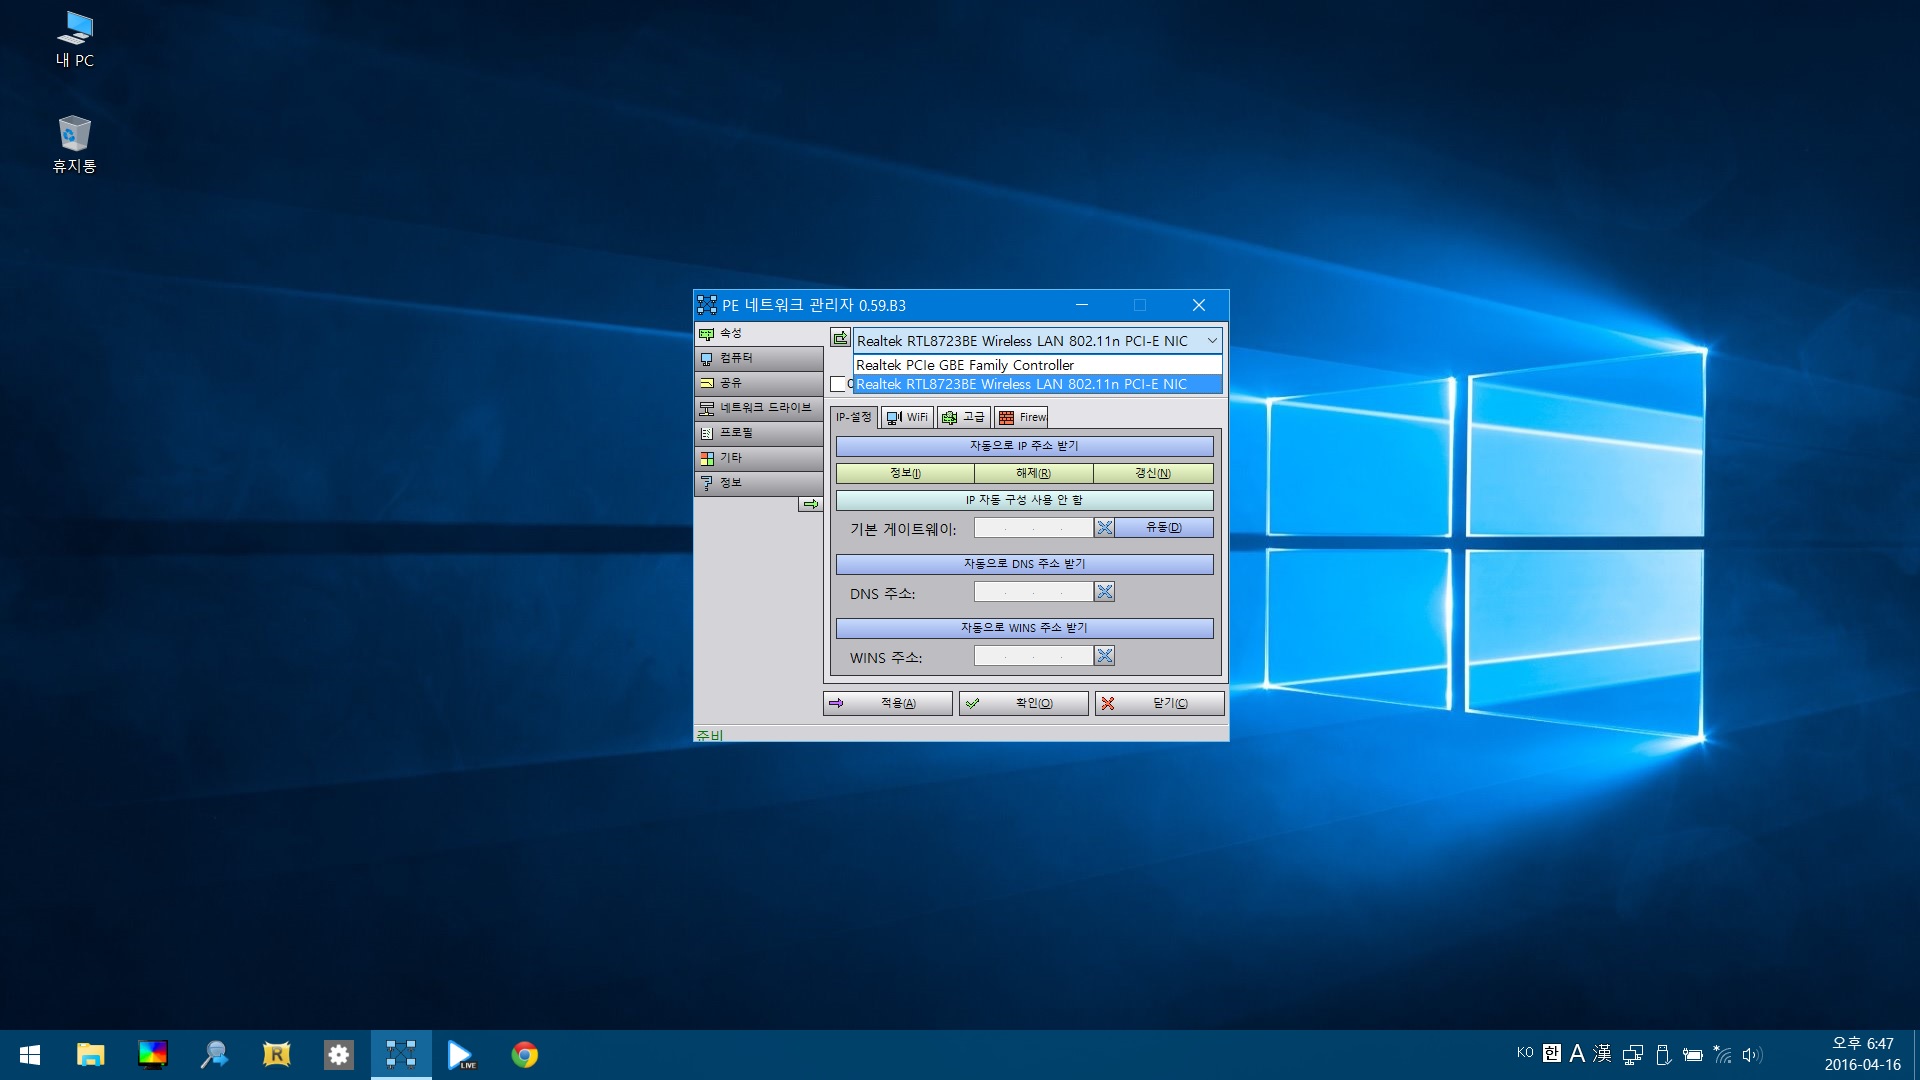The image size is (1920, 1080).
Task: Open the 휴지통 recycle bin icon
Action: [x=75, y=145]
